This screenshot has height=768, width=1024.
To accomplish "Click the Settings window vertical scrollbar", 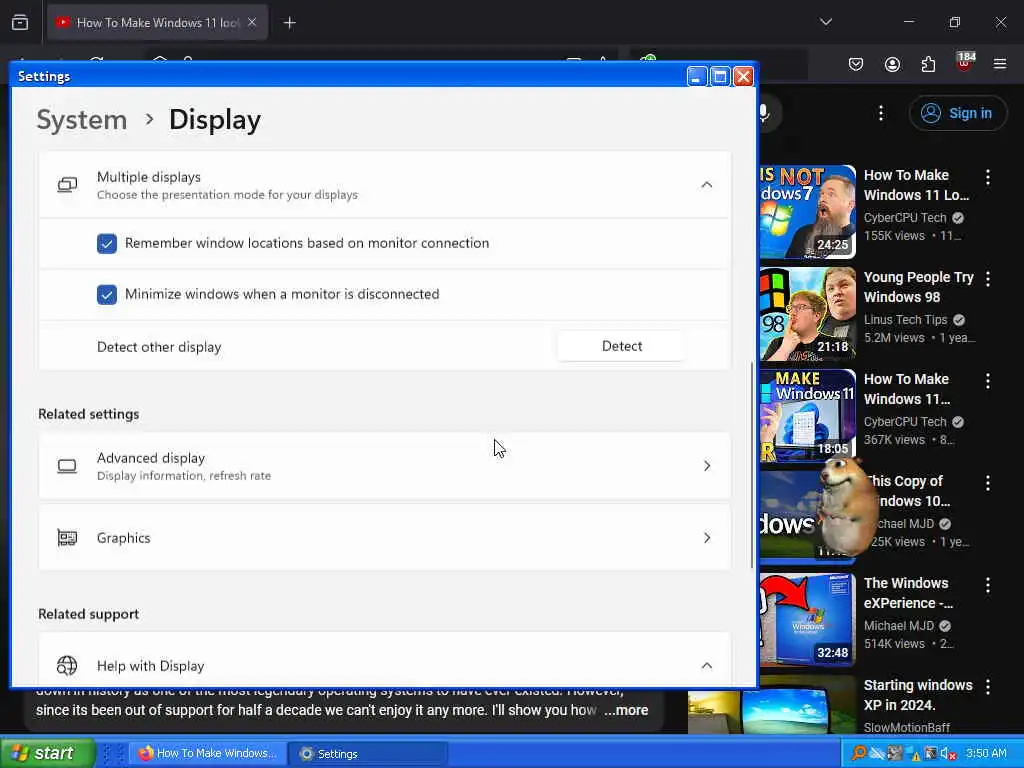I will tap(752, 464).
